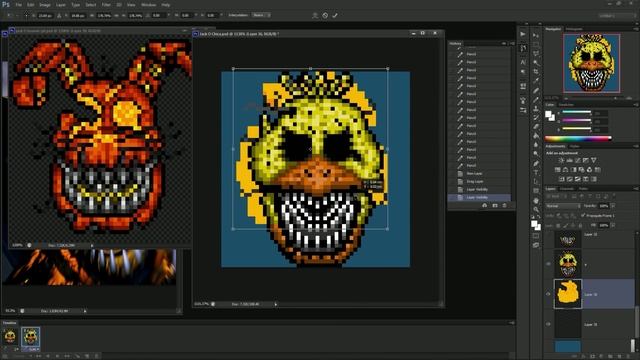The height and width of the screenshot is (360, 640).
Task: Open the layer Opacity dropdown arrow
Action: [613, 206]
